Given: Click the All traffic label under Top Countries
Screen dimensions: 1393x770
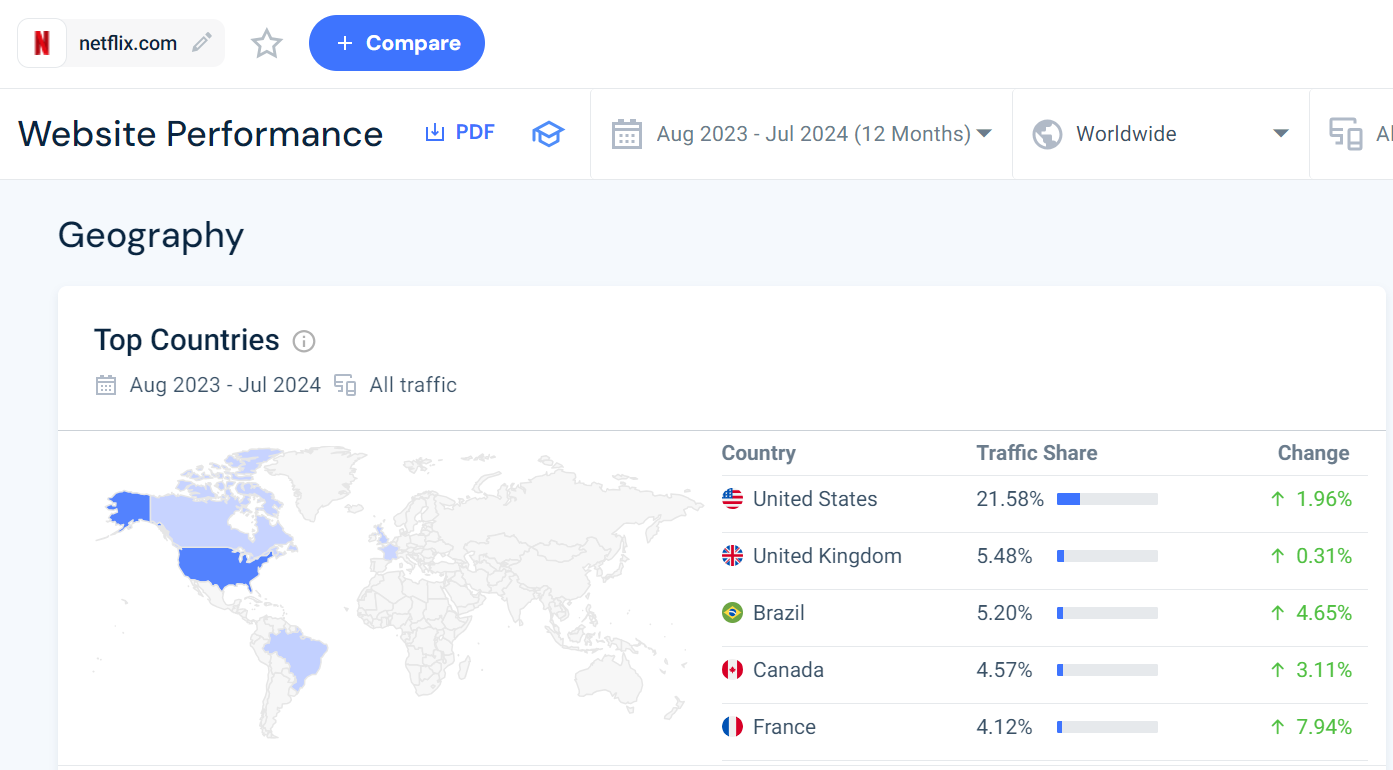Looking at the screenshot, I should 413,385.
